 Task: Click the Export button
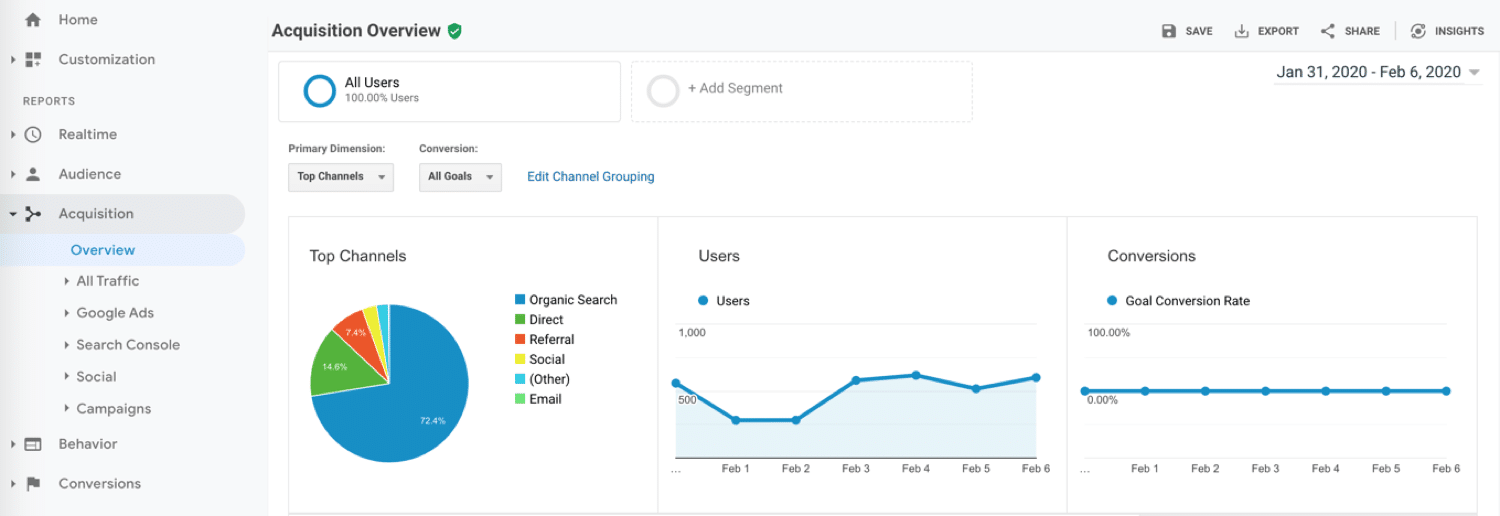click(x=1266, y=31)
